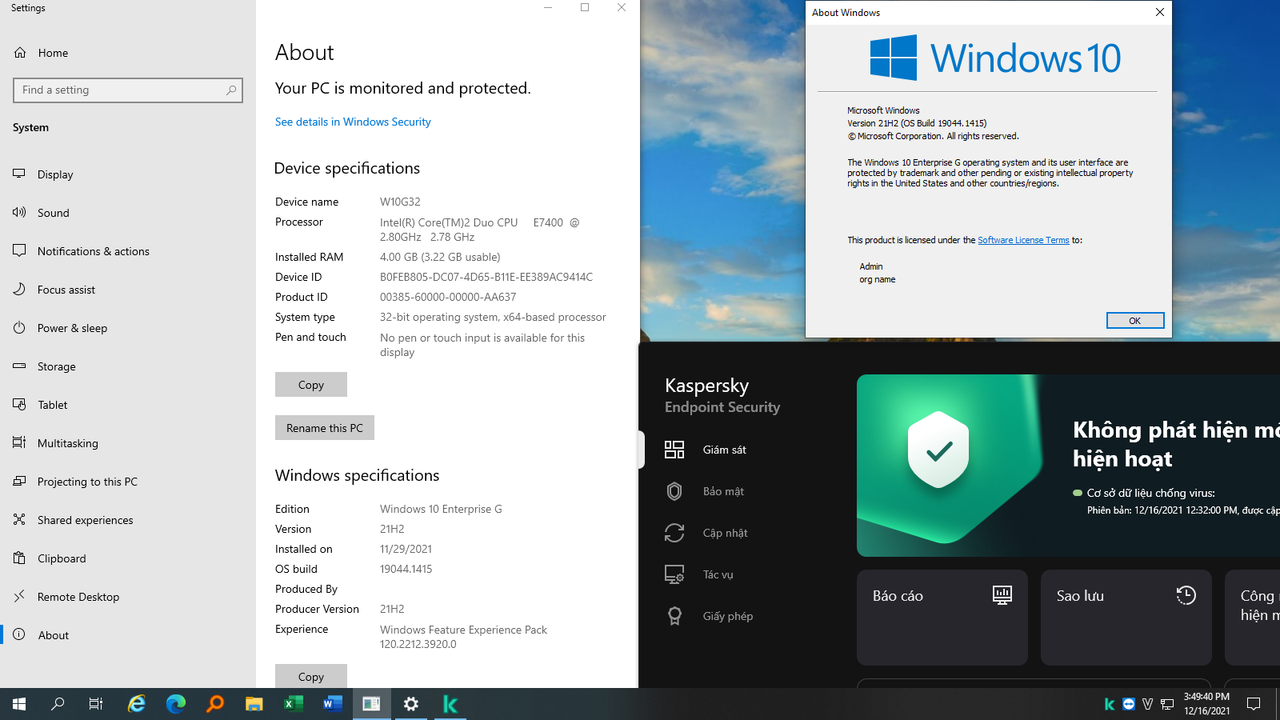This screenshot has width=1280, height=720.
Task: Click Windows 10 Enterprise G edition text
Action: [441, 509]
